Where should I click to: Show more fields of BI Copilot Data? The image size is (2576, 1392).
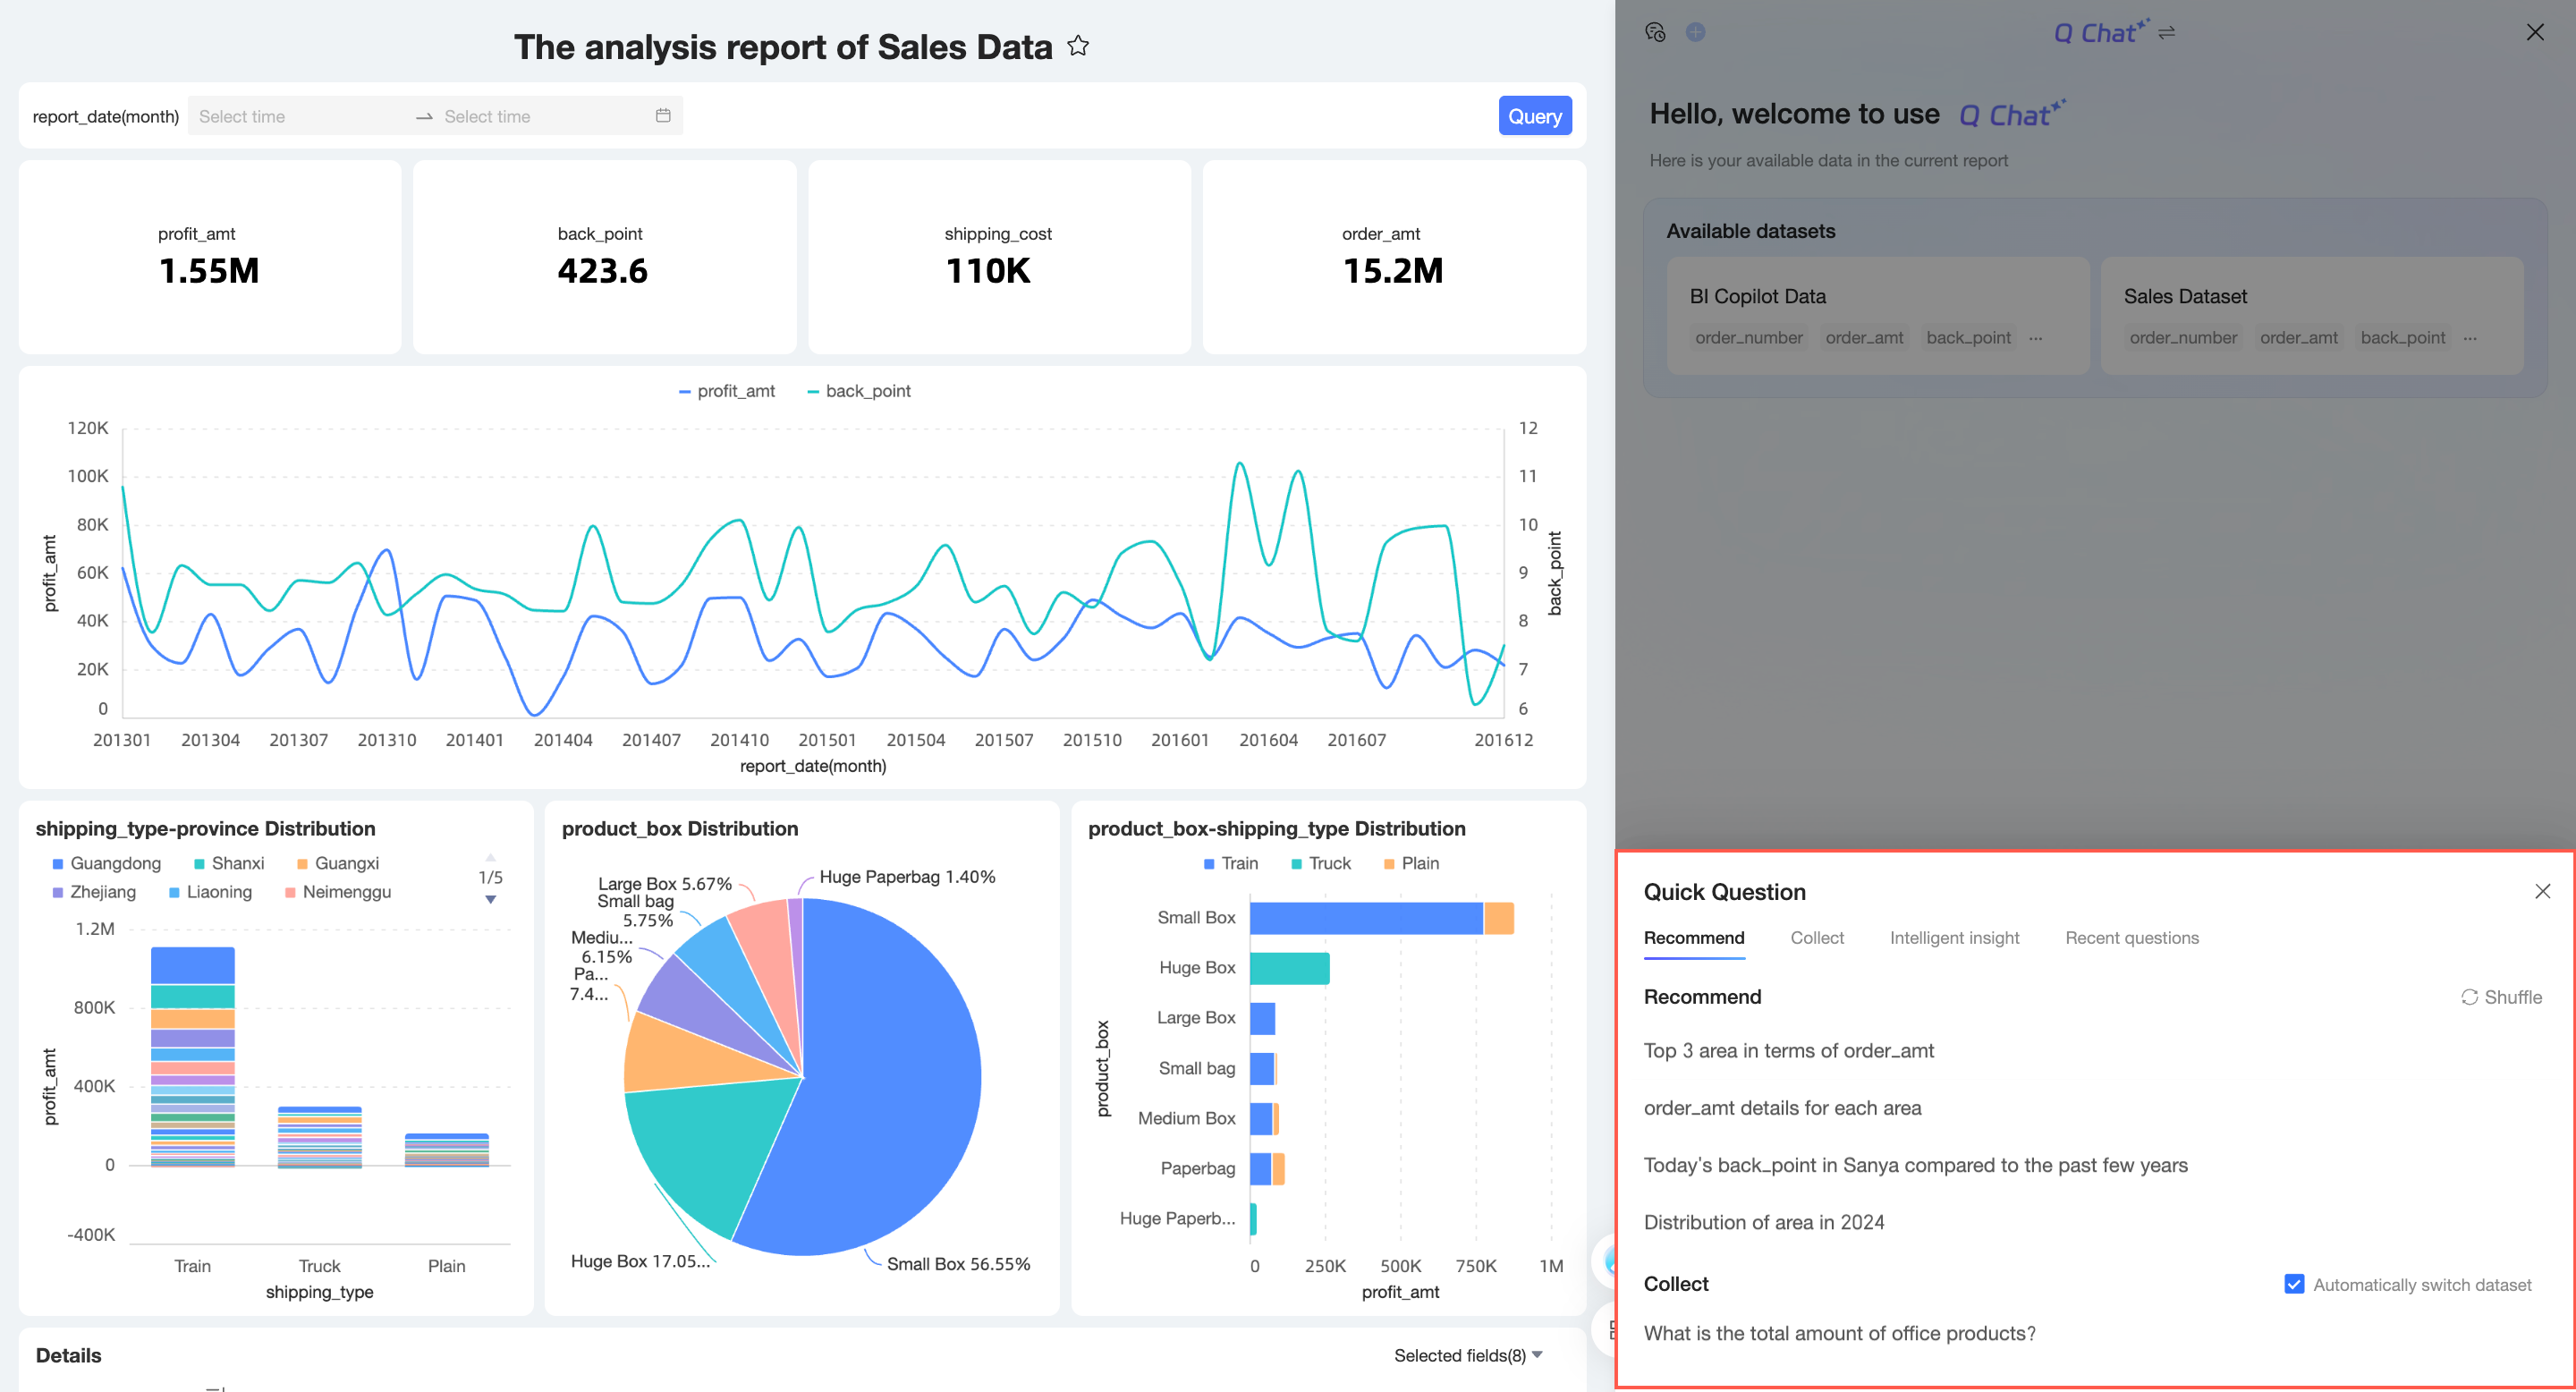click(2036, 338)
